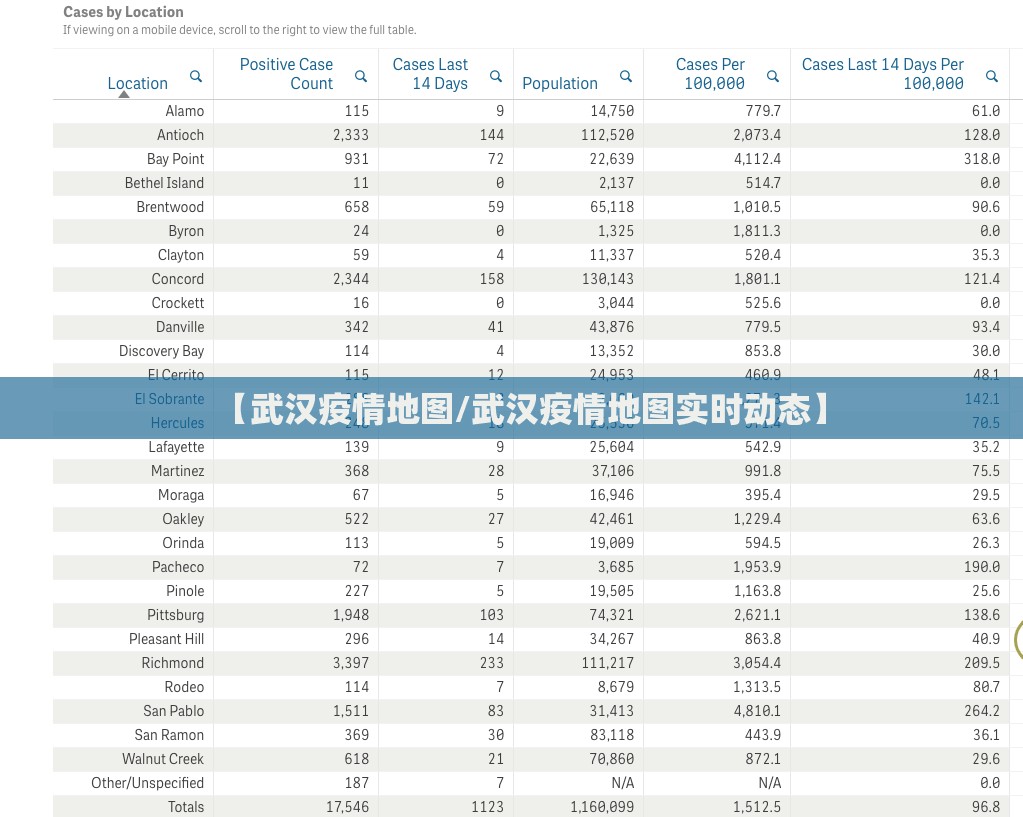Sort by Positive Case Count header

(286, 74)
